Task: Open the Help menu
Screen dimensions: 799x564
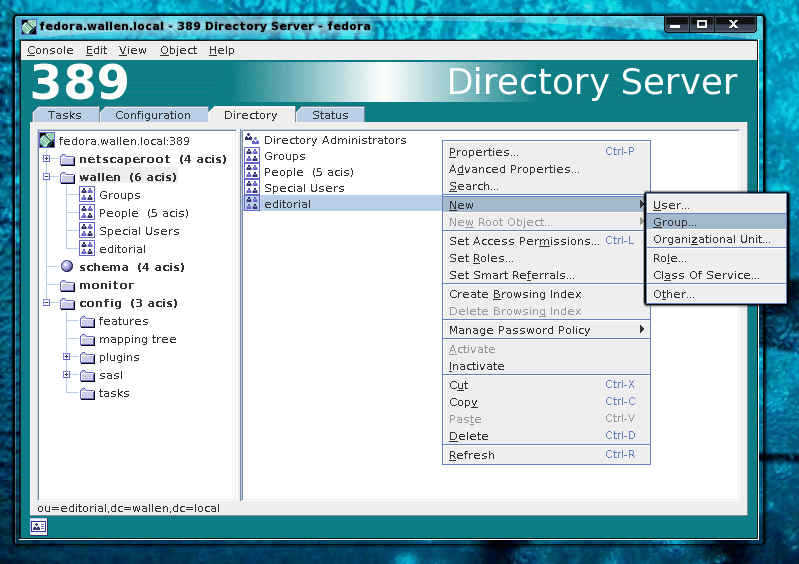Action: (222, 50)
